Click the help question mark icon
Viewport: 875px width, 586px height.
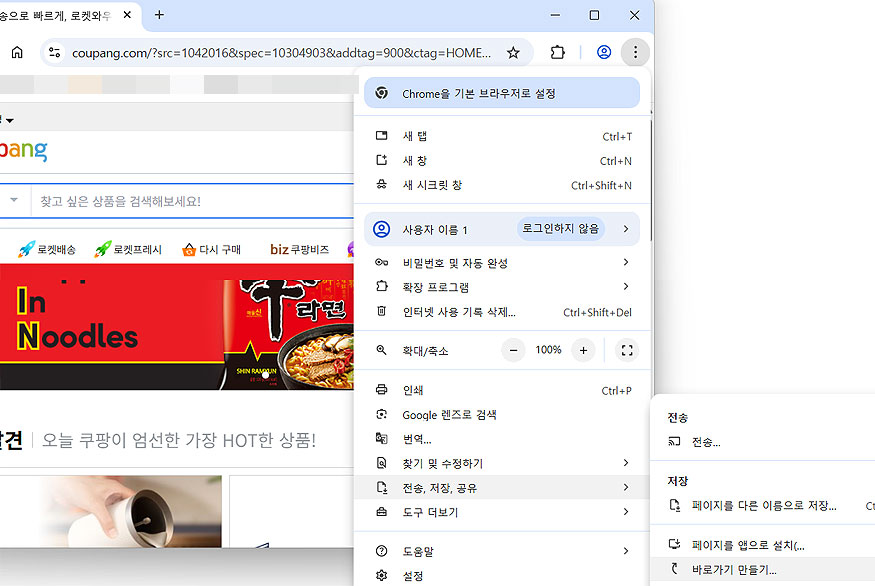382,551
